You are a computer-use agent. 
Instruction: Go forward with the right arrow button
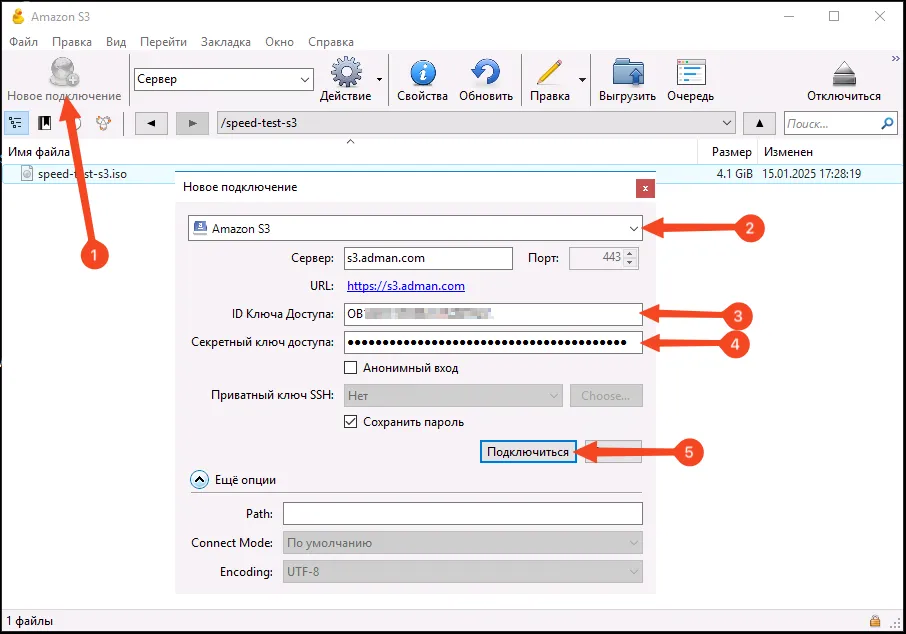[x=192, y=123]
